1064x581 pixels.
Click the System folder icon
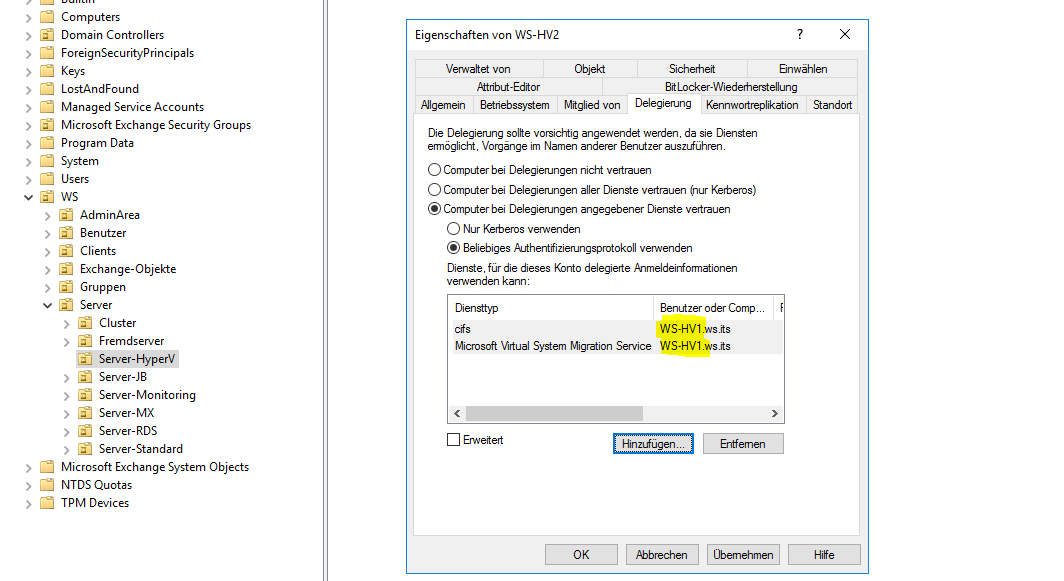click(47, 160)
